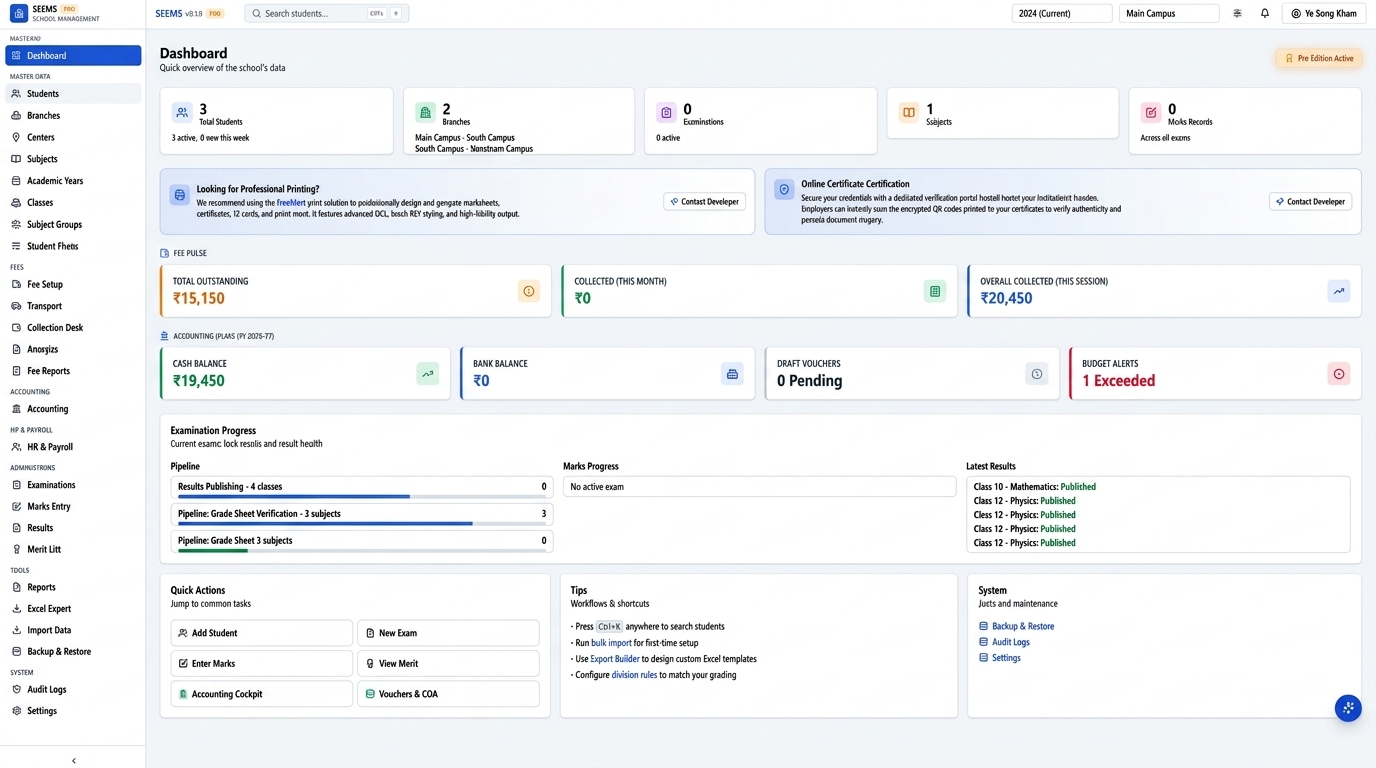Image resolution: width=1376 pixels, height=768 pixels.
Task: Click the Enter Marks quick action
Action: click(262, 663)
